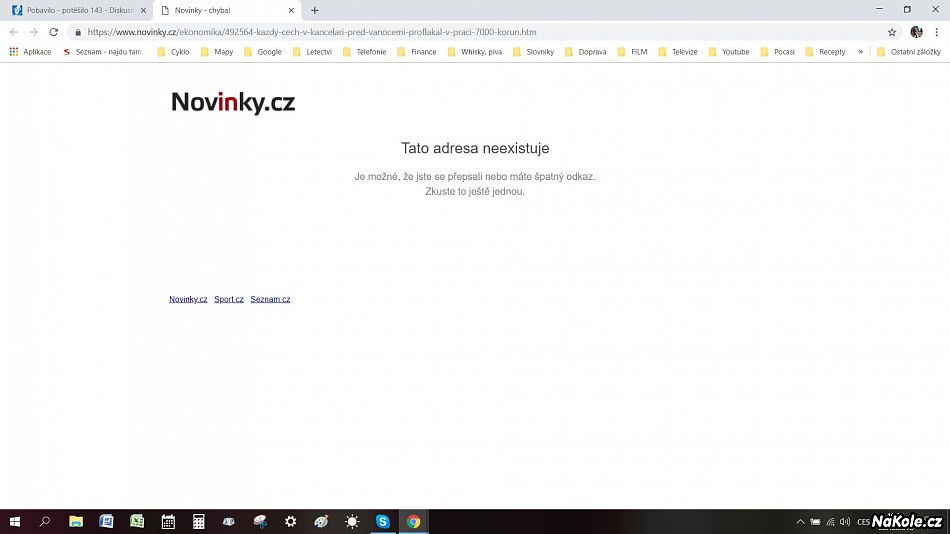Viewport: 950px width, 534px height.
Task: Open the Youtube bookmarks folder
Action: (x=729, y=52)
